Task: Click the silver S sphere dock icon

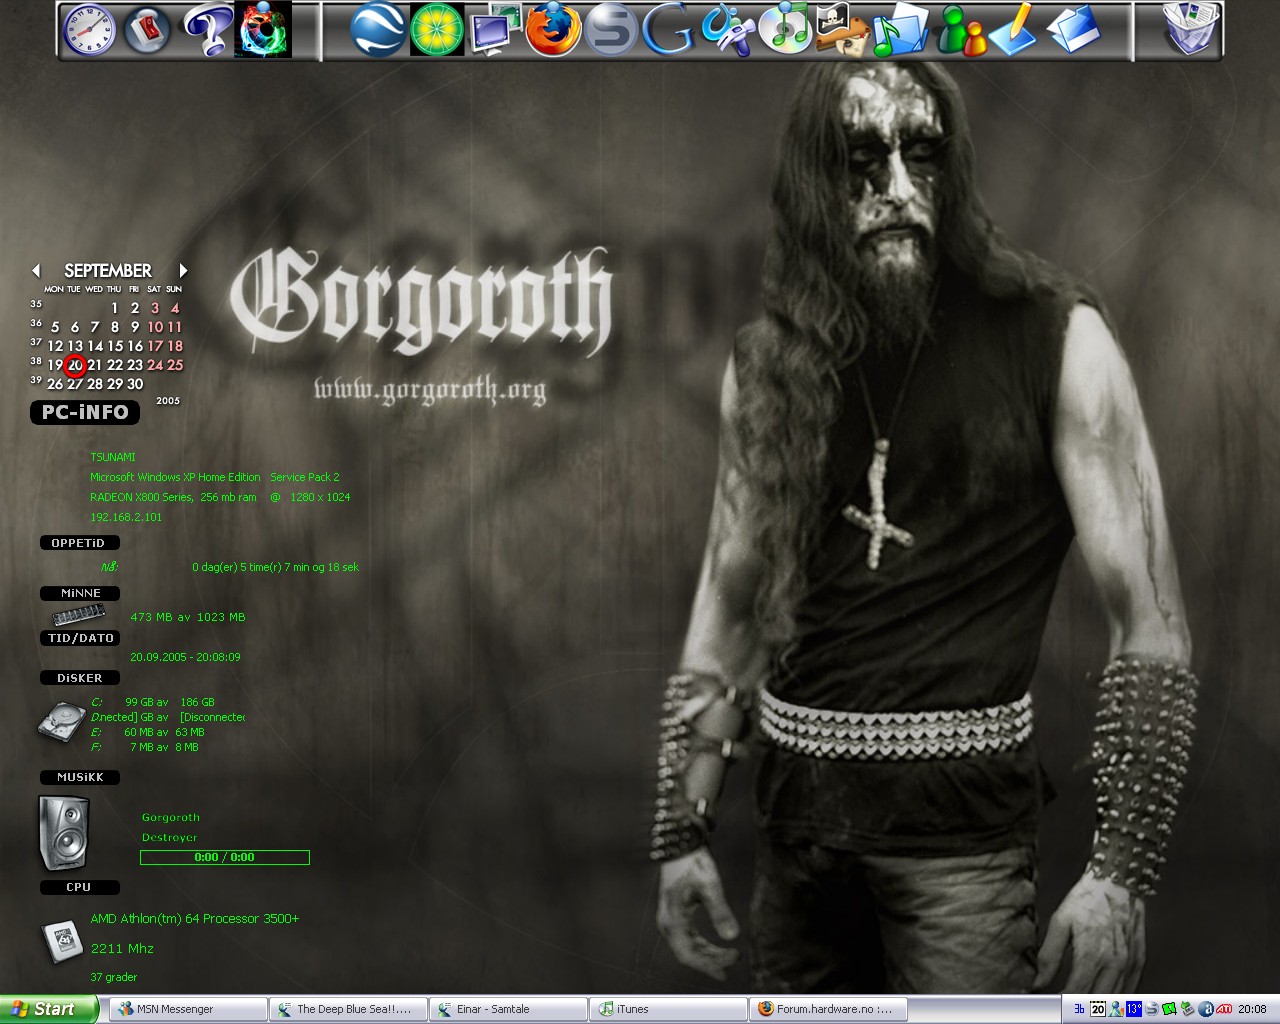Action: tap(611, 30)
